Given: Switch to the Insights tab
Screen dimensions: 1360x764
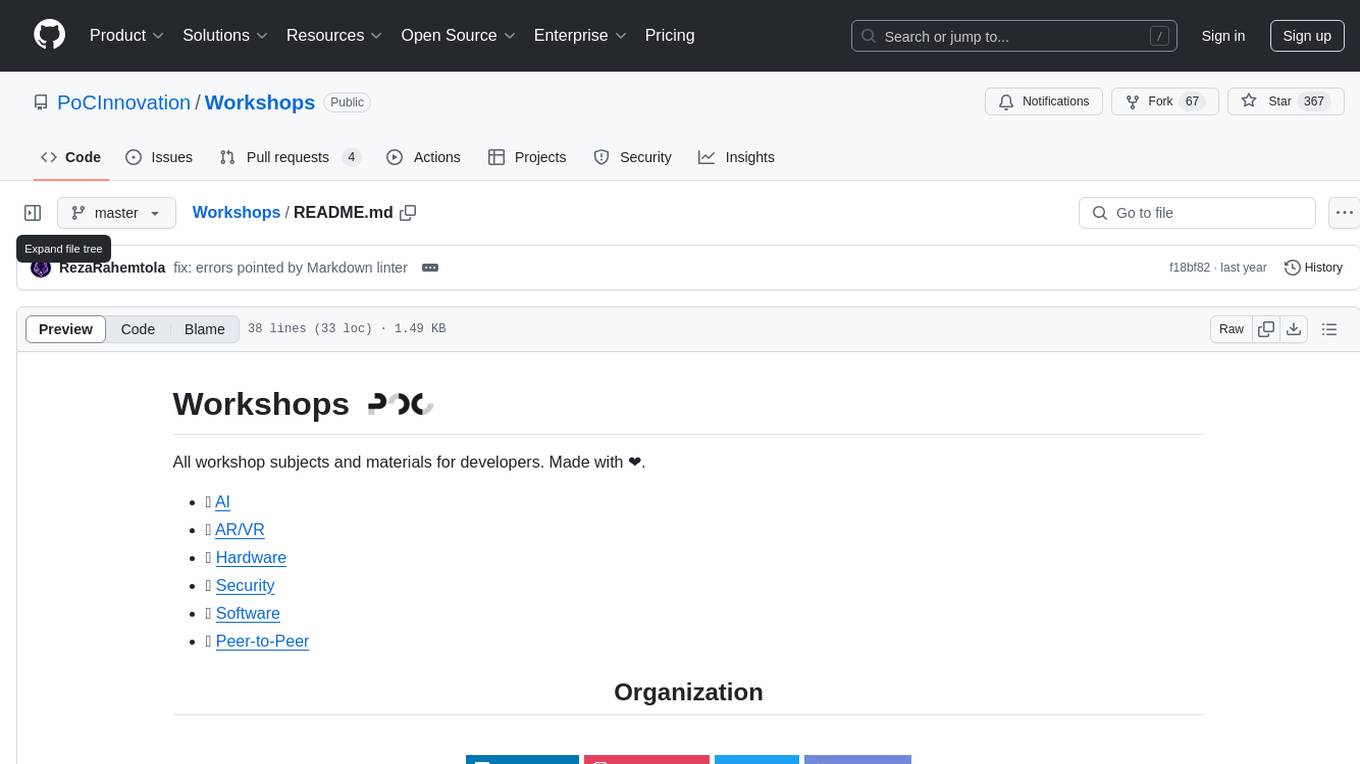Looking at the screenshot, I should point(736,157).
